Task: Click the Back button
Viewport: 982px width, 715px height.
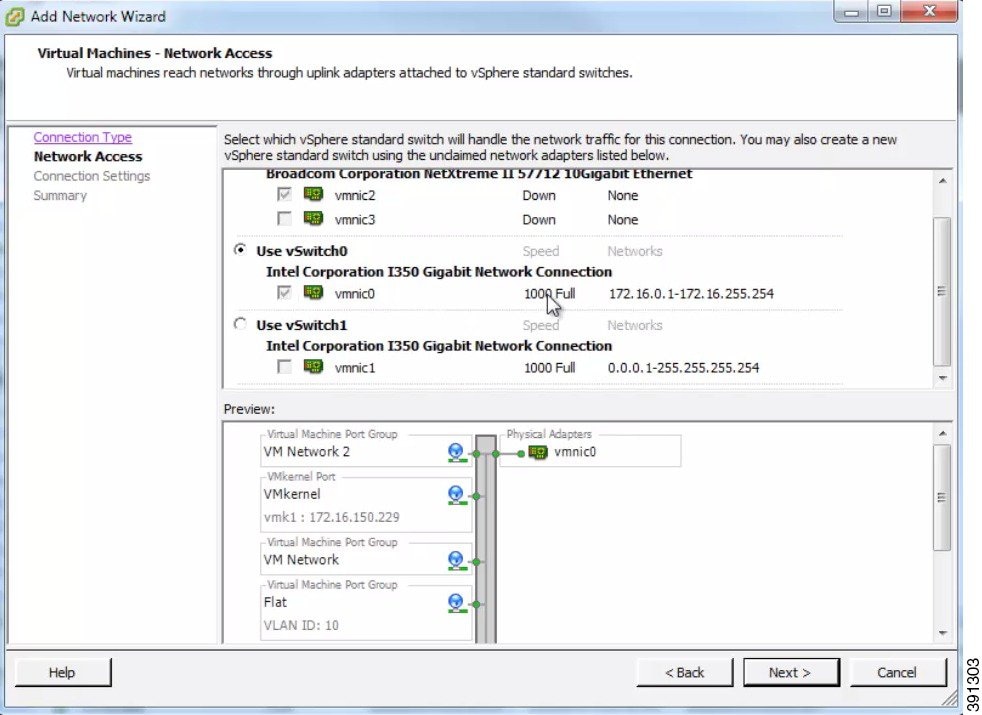Action: (x=684, y=672)
